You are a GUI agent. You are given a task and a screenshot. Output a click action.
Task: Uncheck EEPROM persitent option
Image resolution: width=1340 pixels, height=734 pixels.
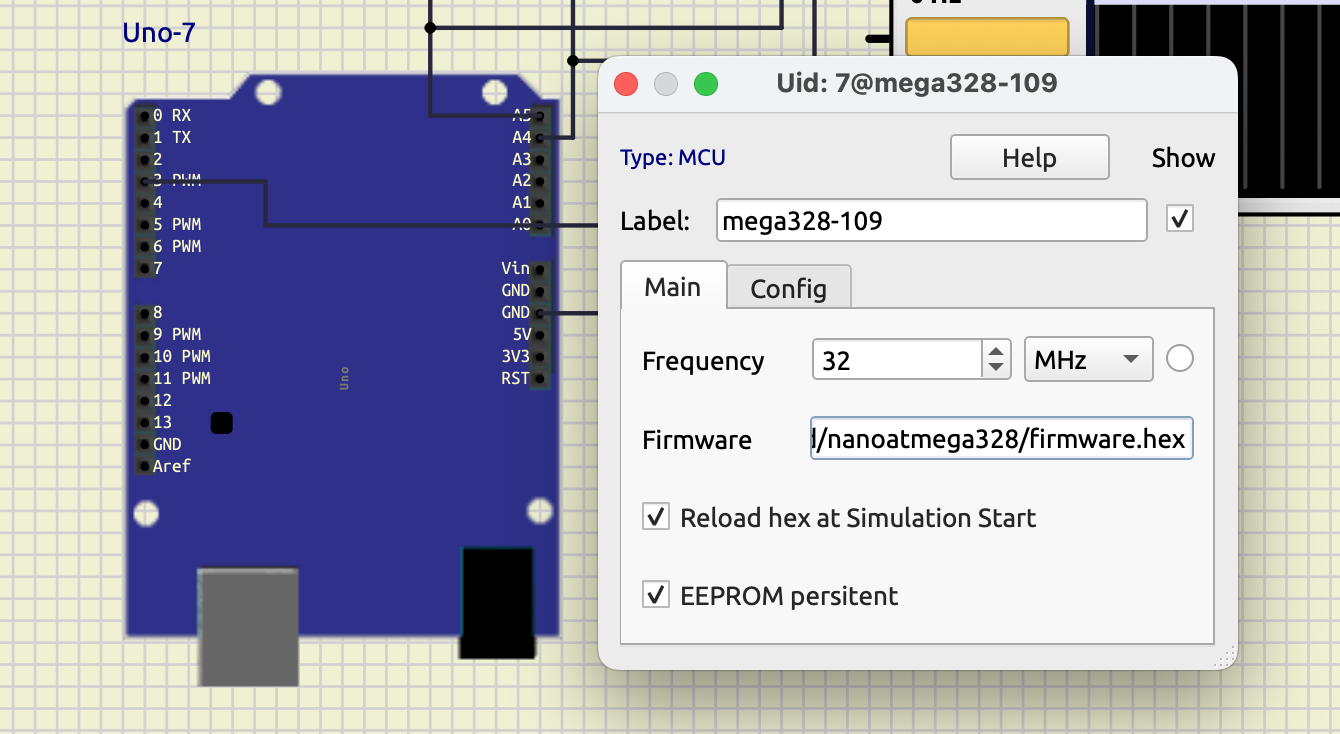(x=656, y=595)
